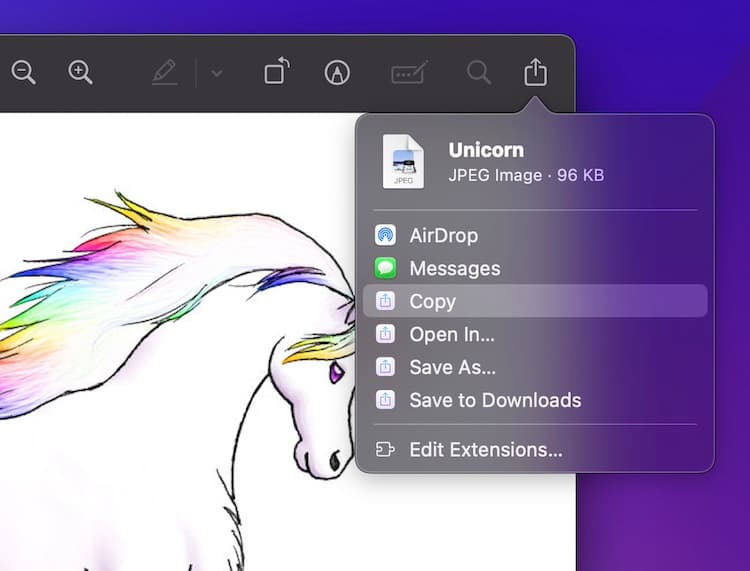The height and width of the screenshot is (571, 750).
Task: Select the highlight pen tool
Action: click(165, 72)
